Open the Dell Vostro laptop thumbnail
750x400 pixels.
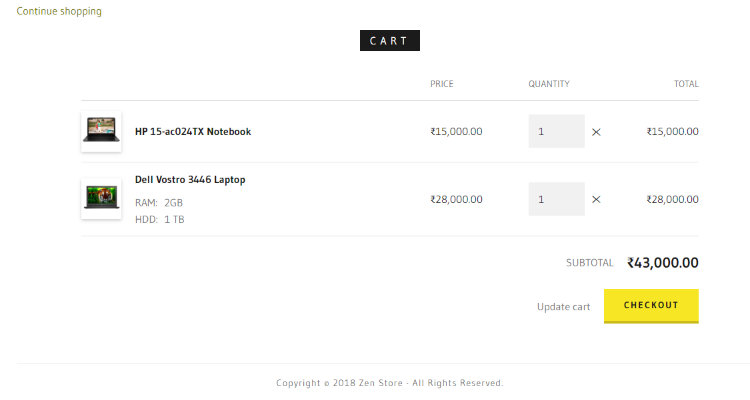(101, 198)
